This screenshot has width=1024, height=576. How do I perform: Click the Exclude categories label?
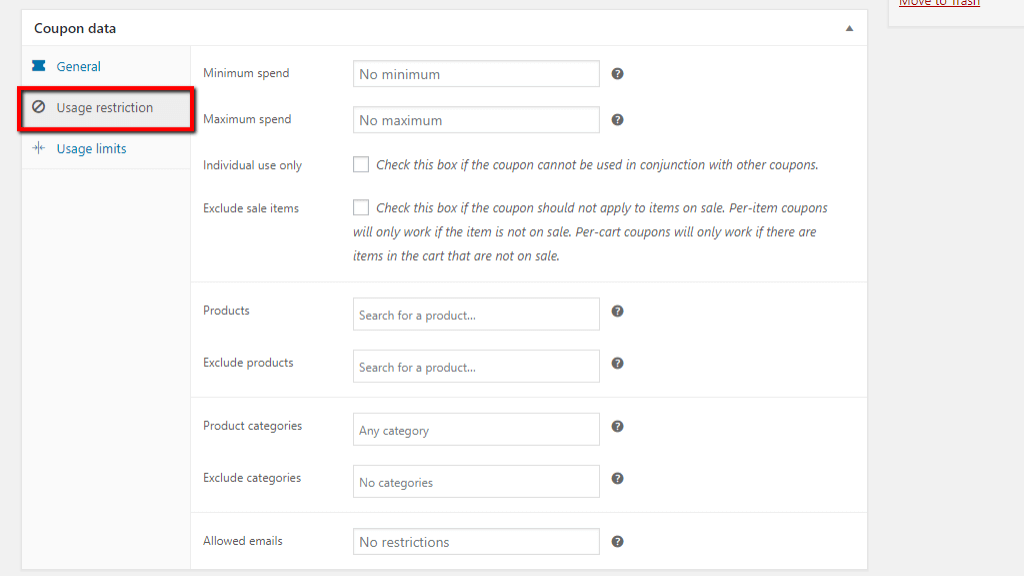tap(252, 478)
